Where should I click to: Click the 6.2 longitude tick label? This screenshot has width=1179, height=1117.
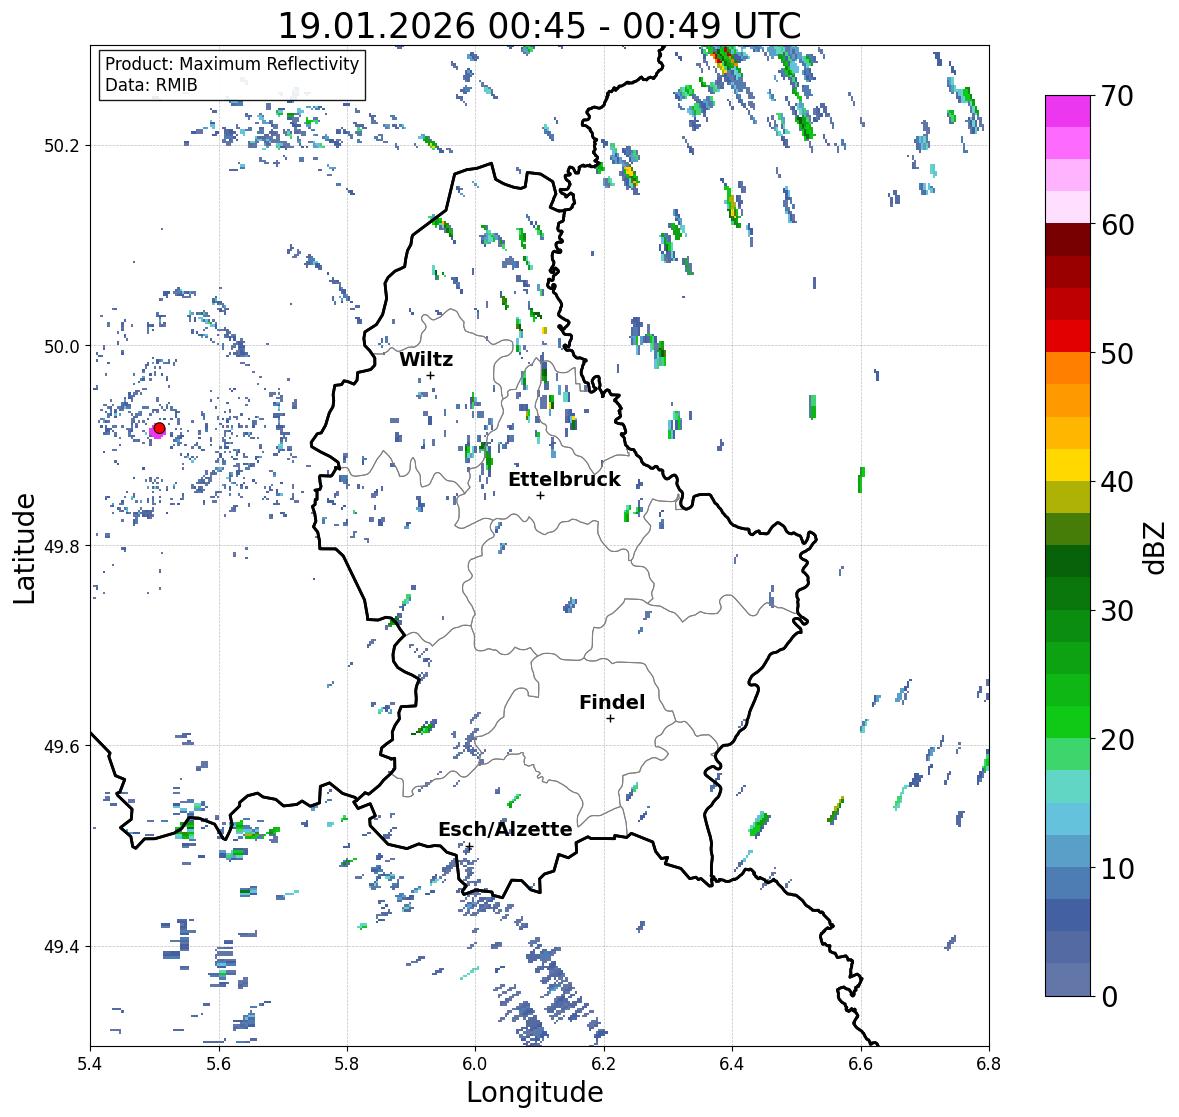click(x=604, y=1063)
